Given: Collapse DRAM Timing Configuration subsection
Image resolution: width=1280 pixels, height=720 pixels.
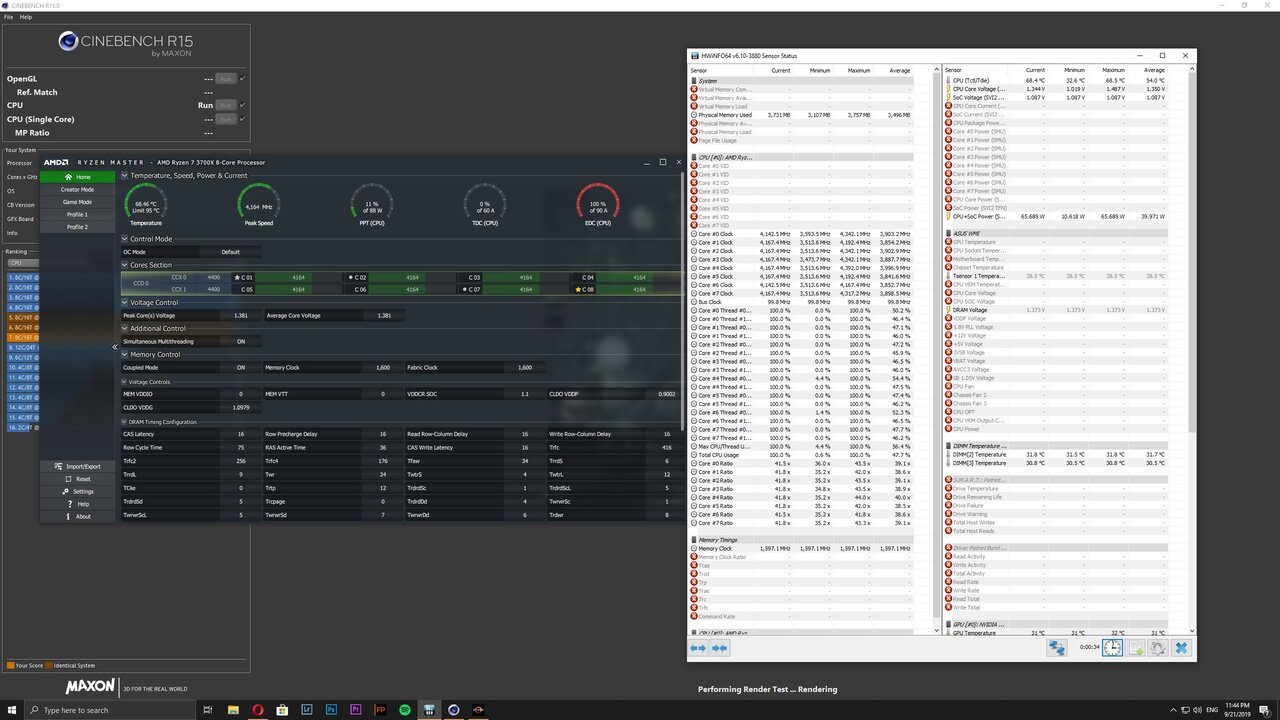Looking at the screenshot, I should click(125, 422).
